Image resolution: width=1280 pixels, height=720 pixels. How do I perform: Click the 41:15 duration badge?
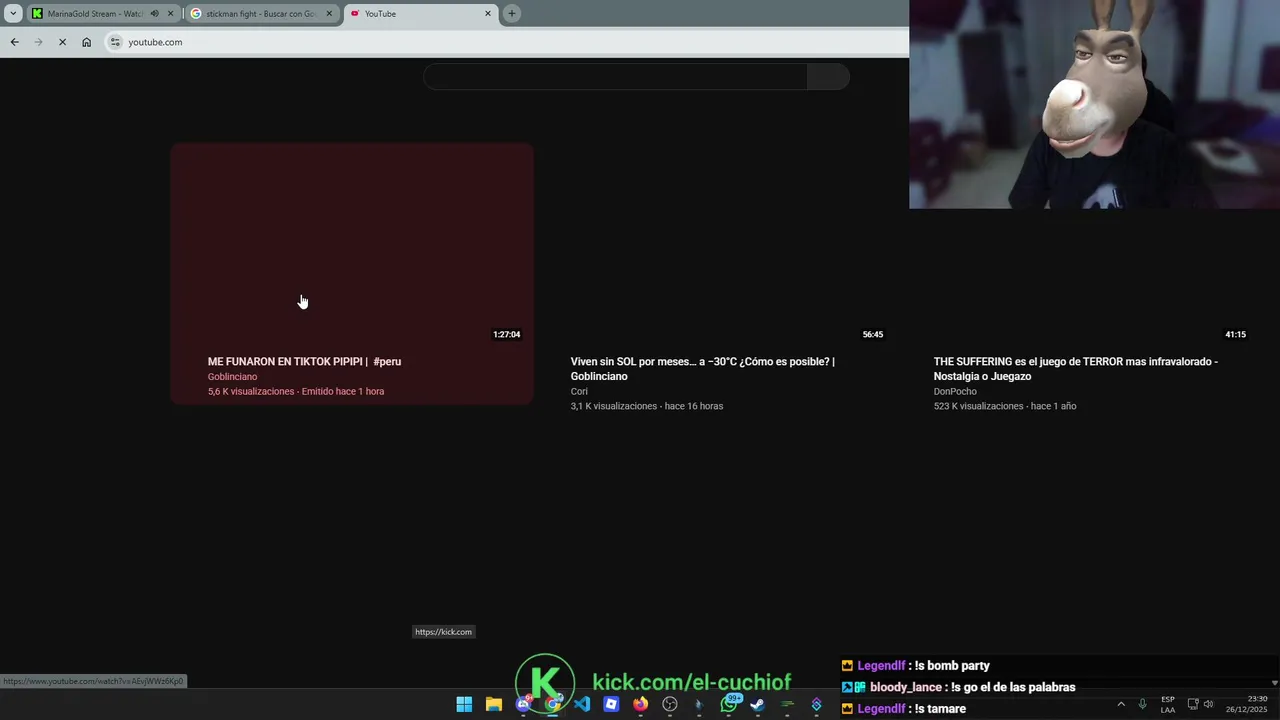pyautogui.click(x=1236, y=334)
